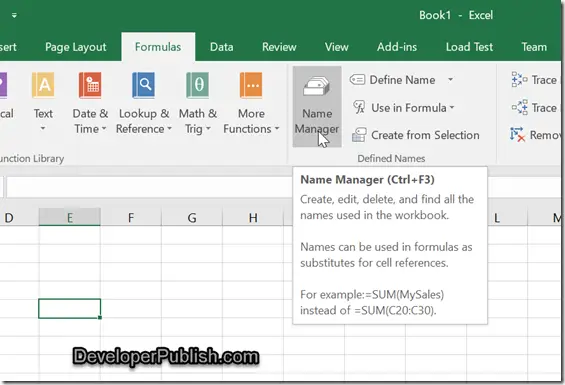Expand the Define Name dropdown arrow
Image resolution: width=565 pixels, height=385 pixels.
[x=450, y=79]
